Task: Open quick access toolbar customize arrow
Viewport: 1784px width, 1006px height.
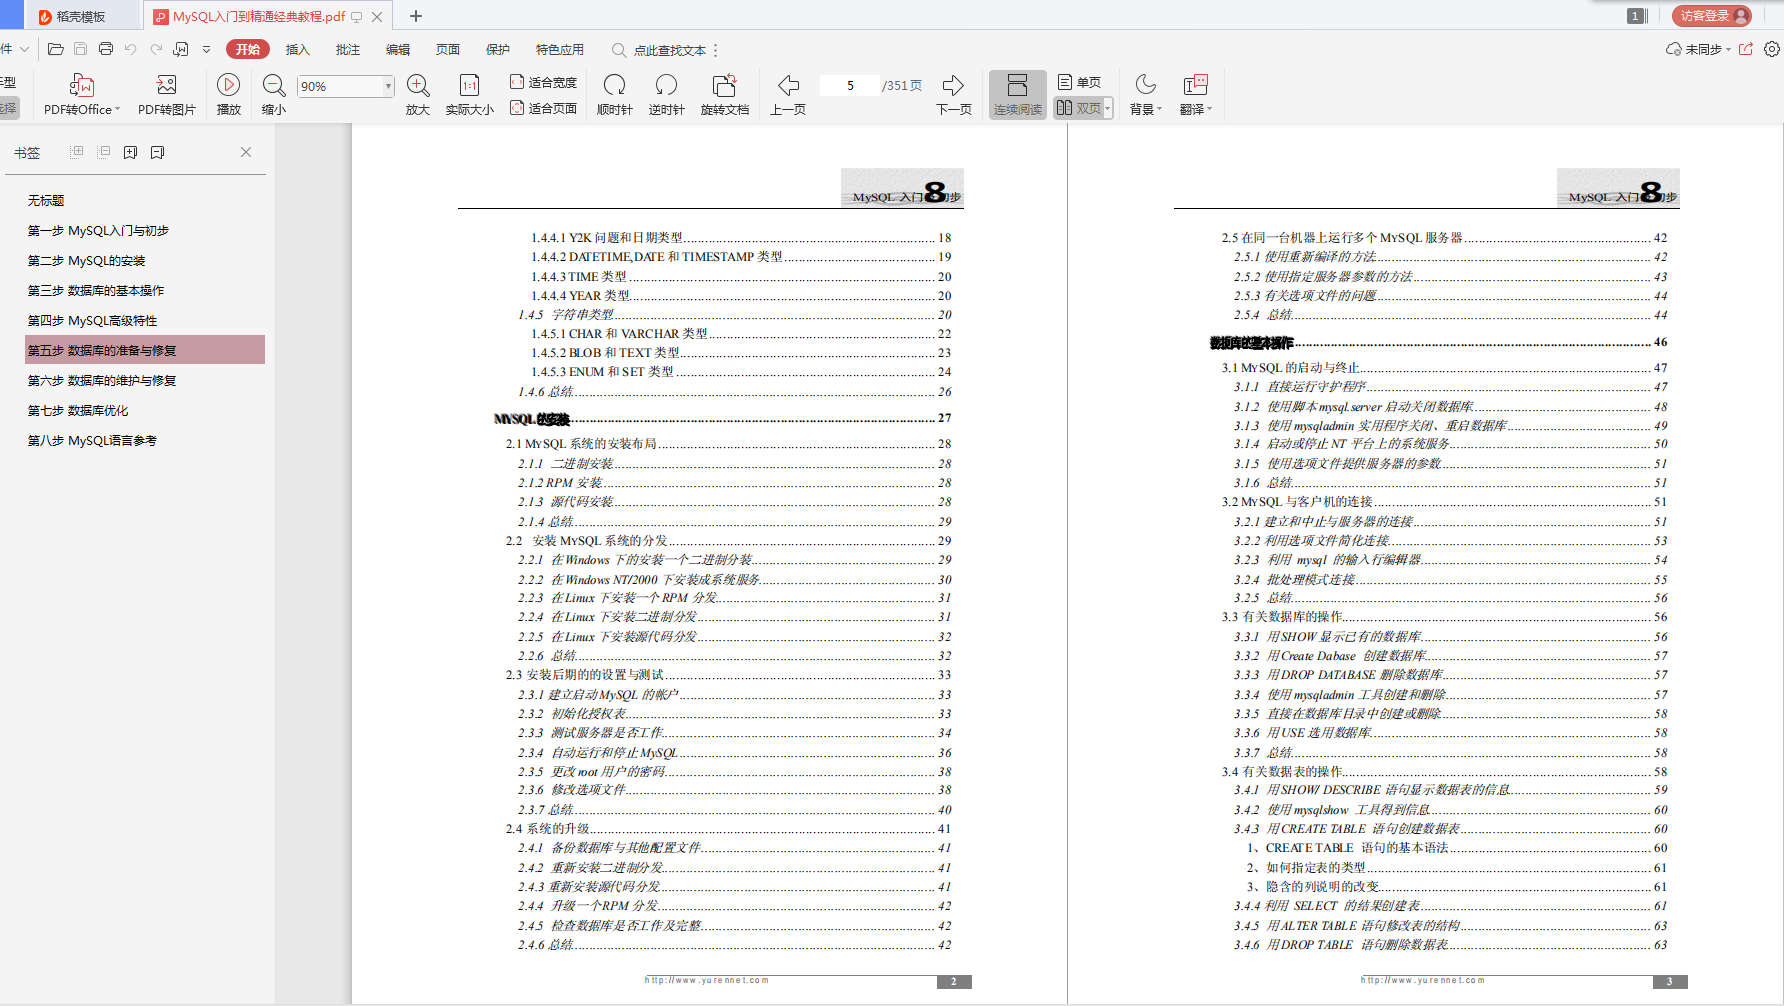Action: [x=206, y=49]
